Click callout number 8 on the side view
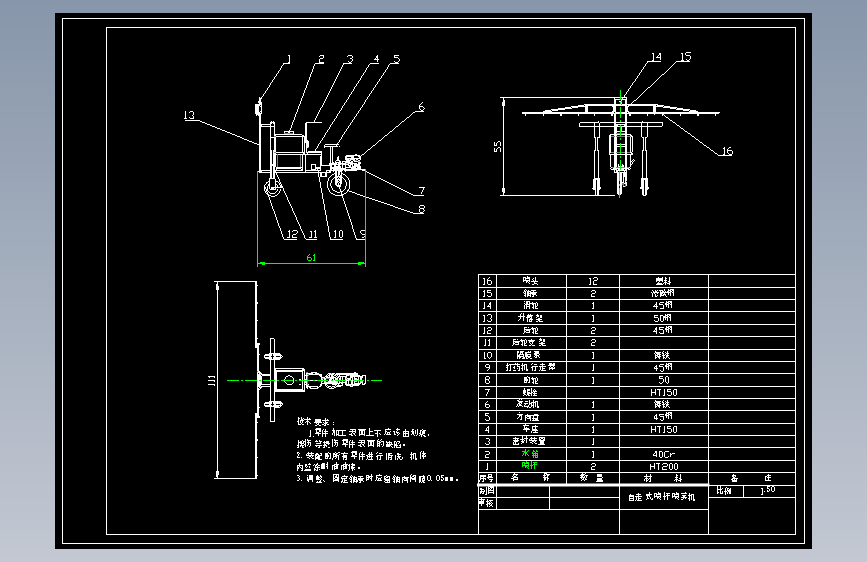 (x=421, y=209)
